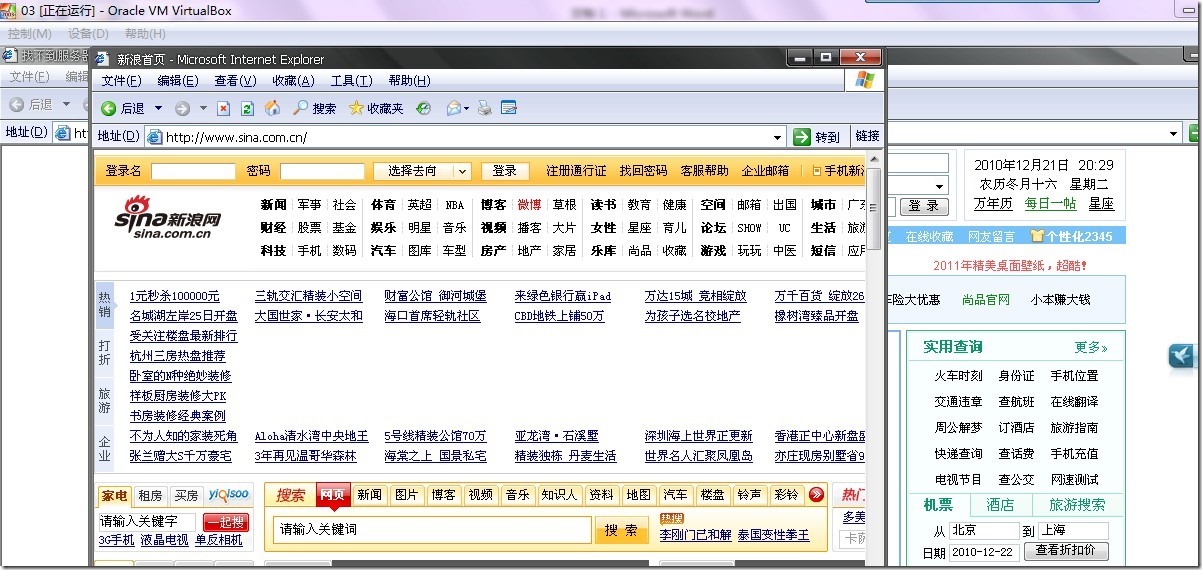Screen dimensions: 1202x570
Task: Click the Mail envelope toolbar icon
Action: pyautogui.click(x=453, y=108)
